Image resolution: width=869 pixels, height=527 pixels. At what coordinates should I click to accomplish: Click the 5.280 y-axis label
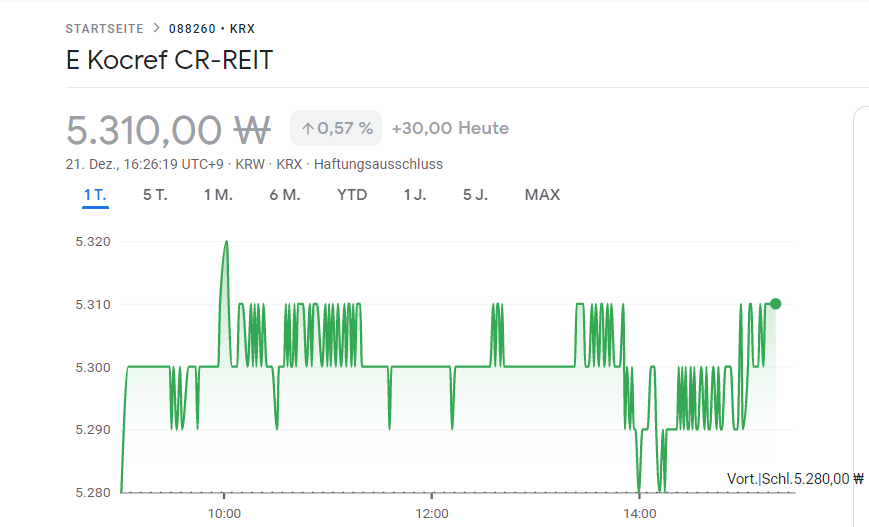[93, 492]
